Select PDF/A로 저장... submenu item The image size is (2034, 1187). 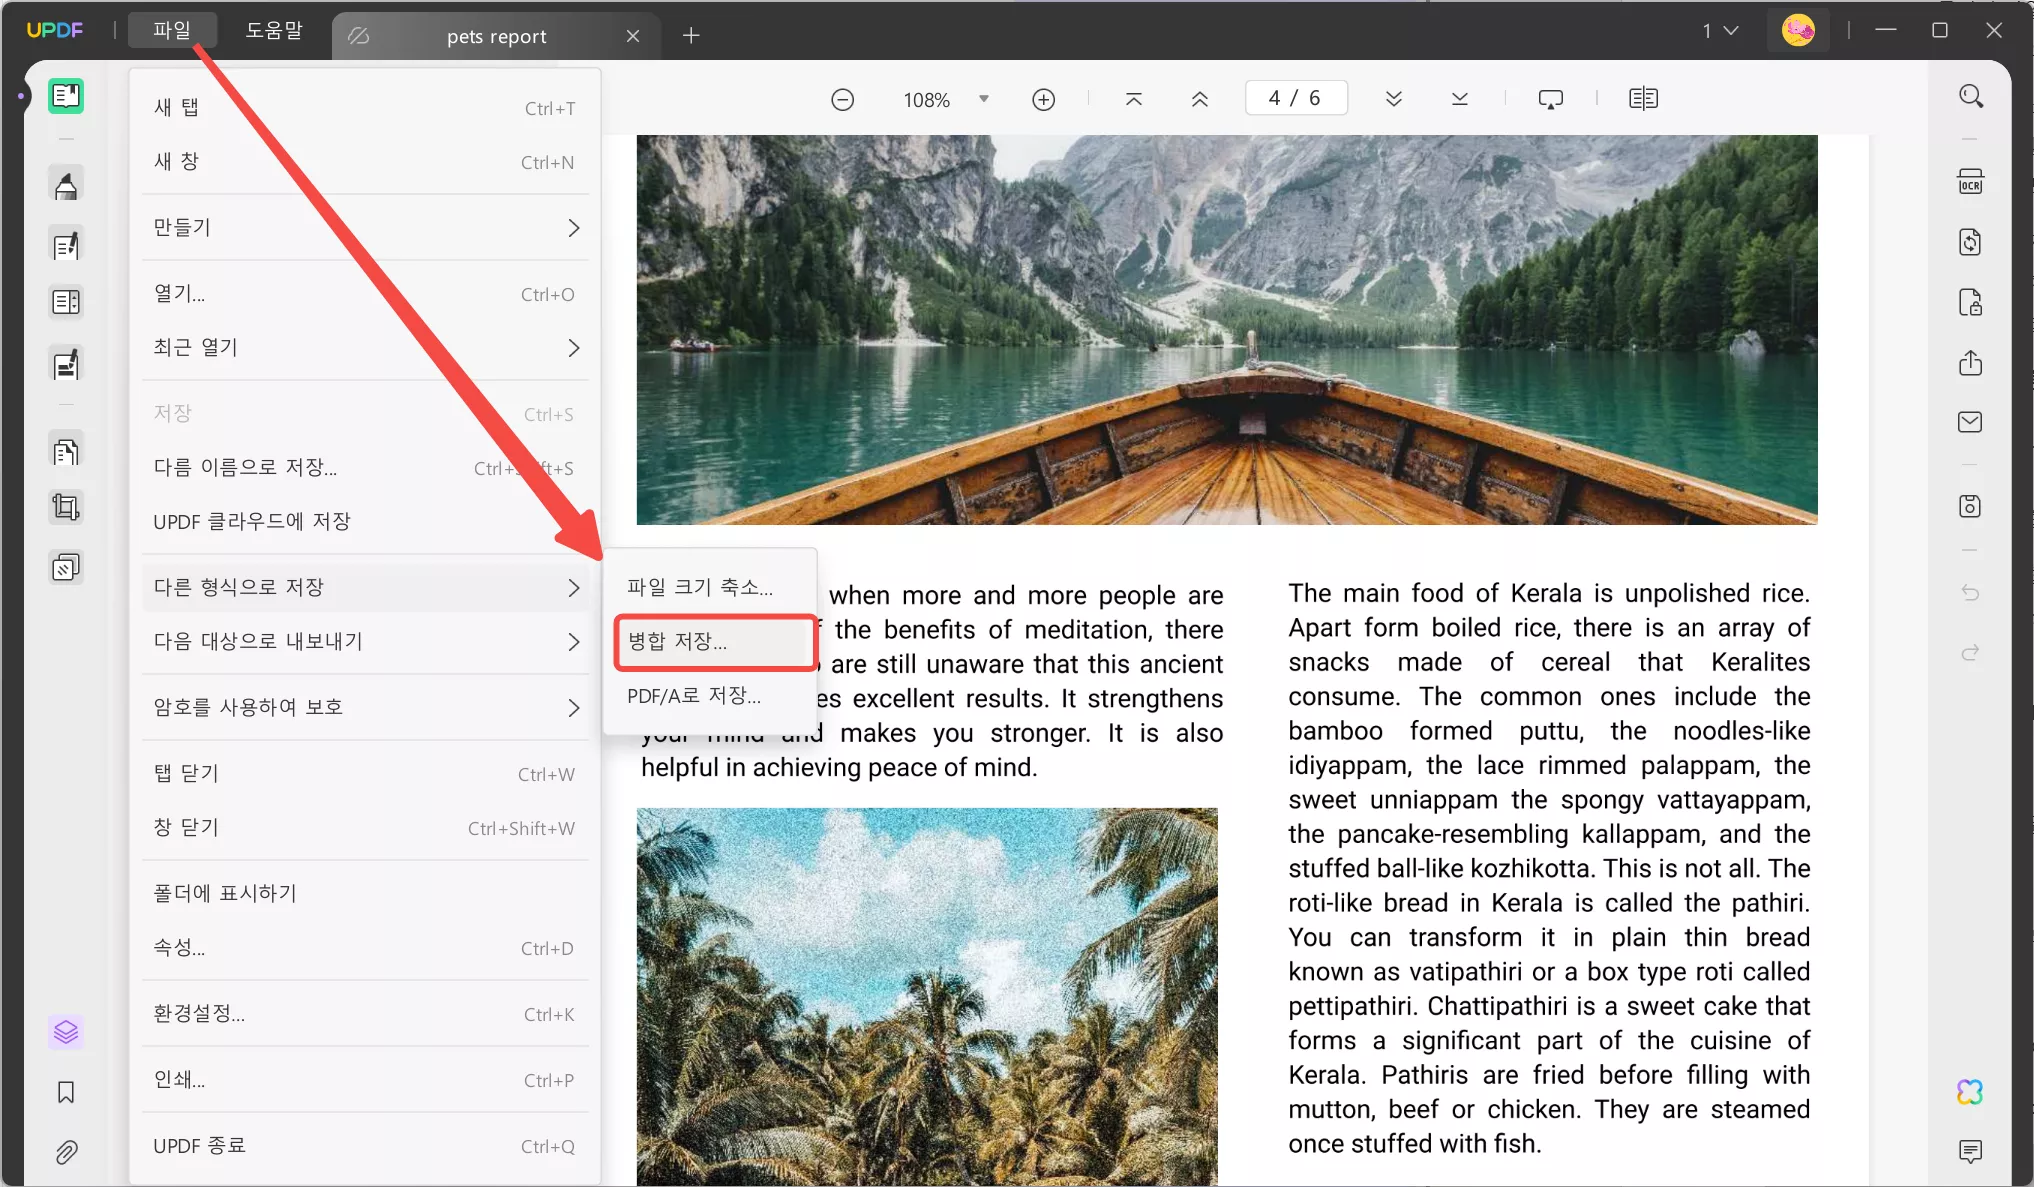(711, 696)
